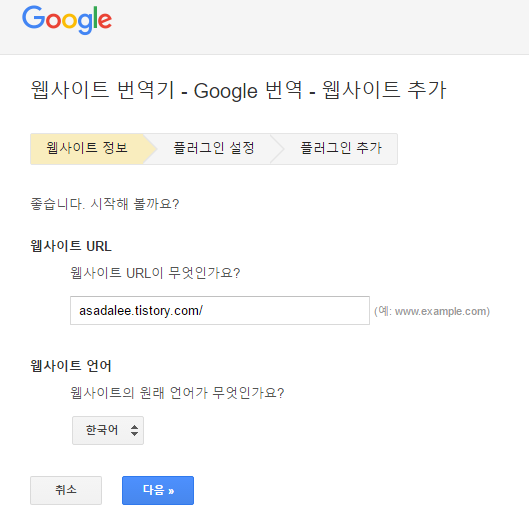This screenshot has height=525, width=529.
Task: Cancel with the 취소 button
Action: (x=66, y=490)
